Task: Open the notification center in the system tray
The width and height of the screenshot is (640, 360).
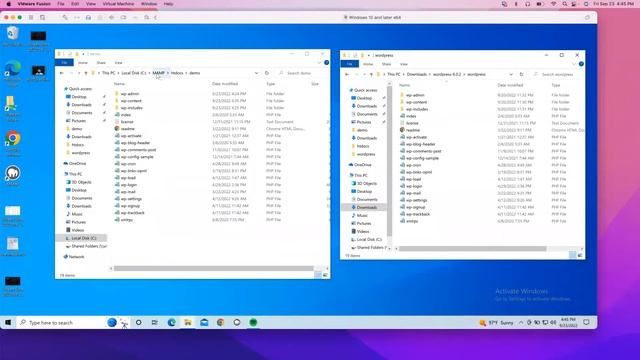Action: pos(587,322)
